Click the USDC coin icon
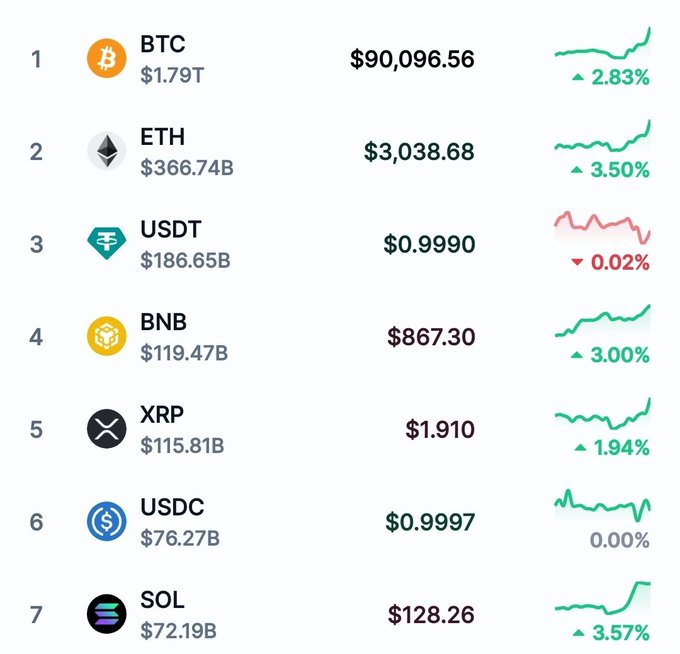The image size is (680, 654). click(x=106, y=522)
